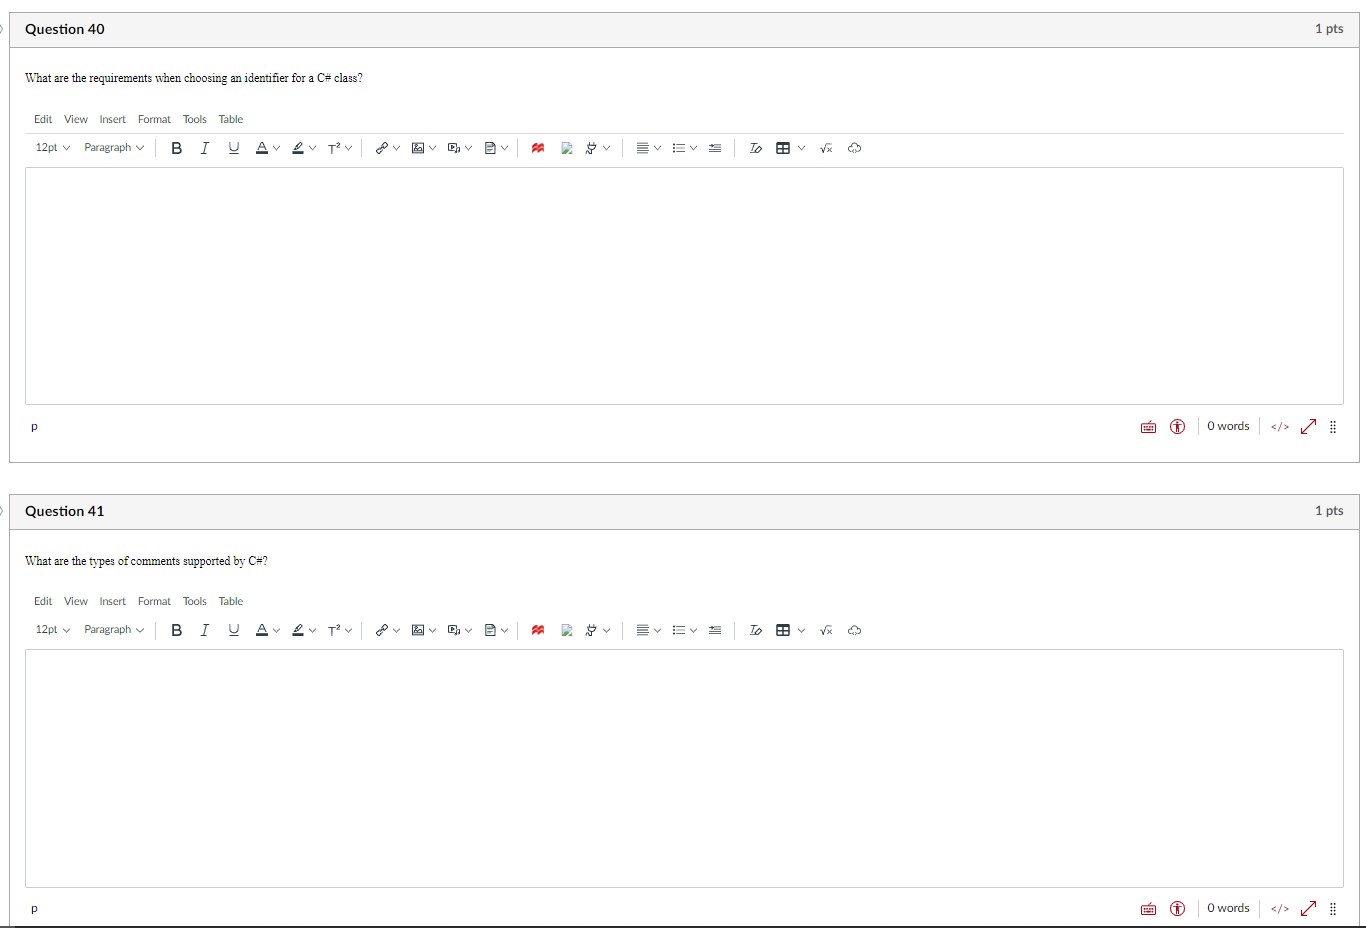Open the Tools menu in Question 40 editor
Image resolution: width=1366 pixels, height=928 pixels.
tap(194, 119)
